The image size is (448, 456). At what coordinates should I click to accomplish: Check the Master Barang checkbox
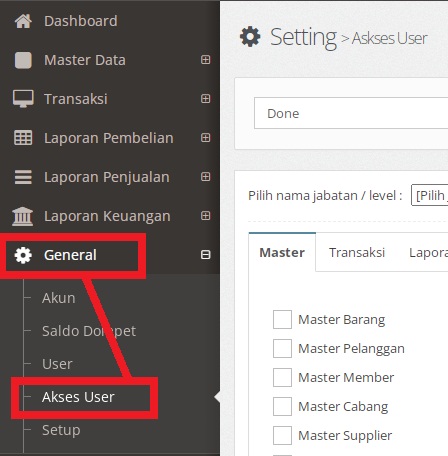point(282,319)
